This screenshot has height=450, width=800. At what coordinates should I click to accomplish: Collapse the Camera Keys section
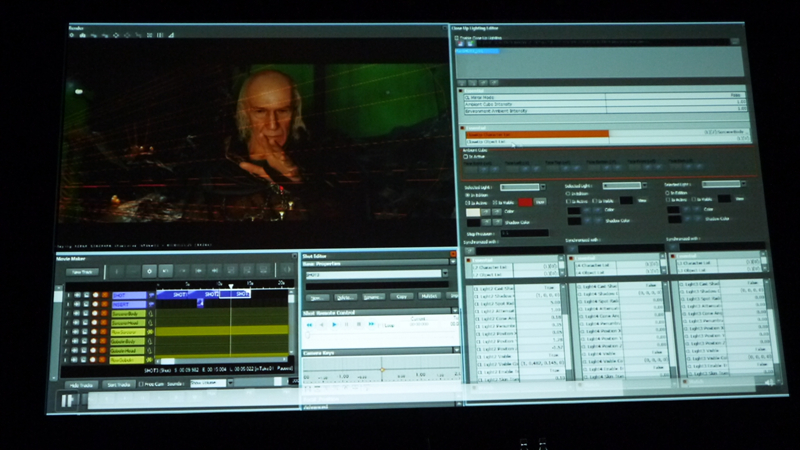[456, 350]
